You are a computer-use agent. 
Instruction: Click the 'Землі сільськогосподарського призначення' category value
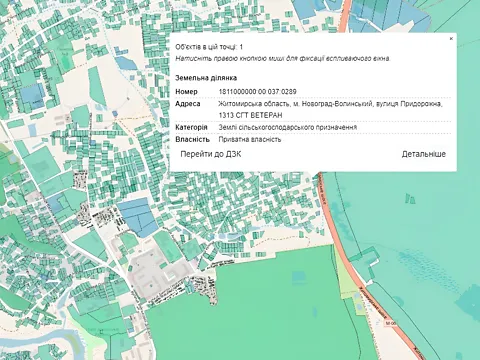[x=288, y=127]
